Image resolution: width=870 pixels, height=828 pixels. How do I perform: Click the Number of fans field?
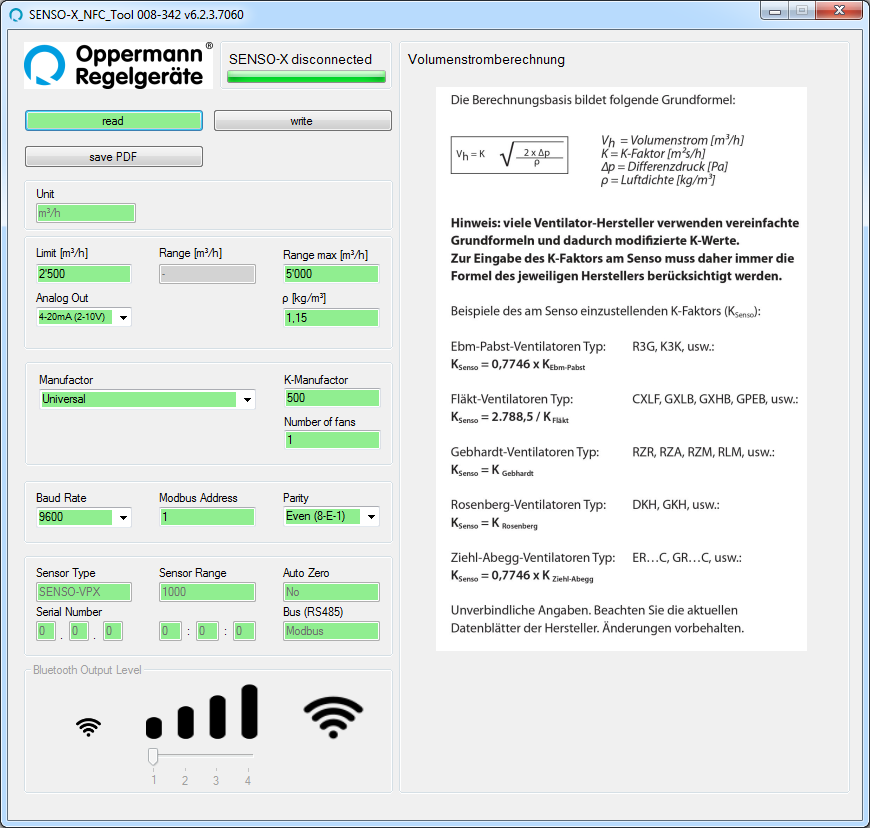coord(332,440)
